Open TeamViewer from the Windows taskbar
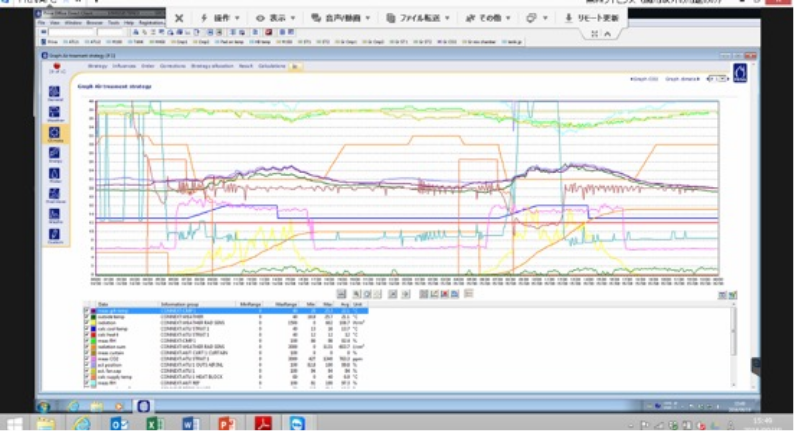Image resolution: width=794 pixels, height=431 pixels. coord(297,423)
